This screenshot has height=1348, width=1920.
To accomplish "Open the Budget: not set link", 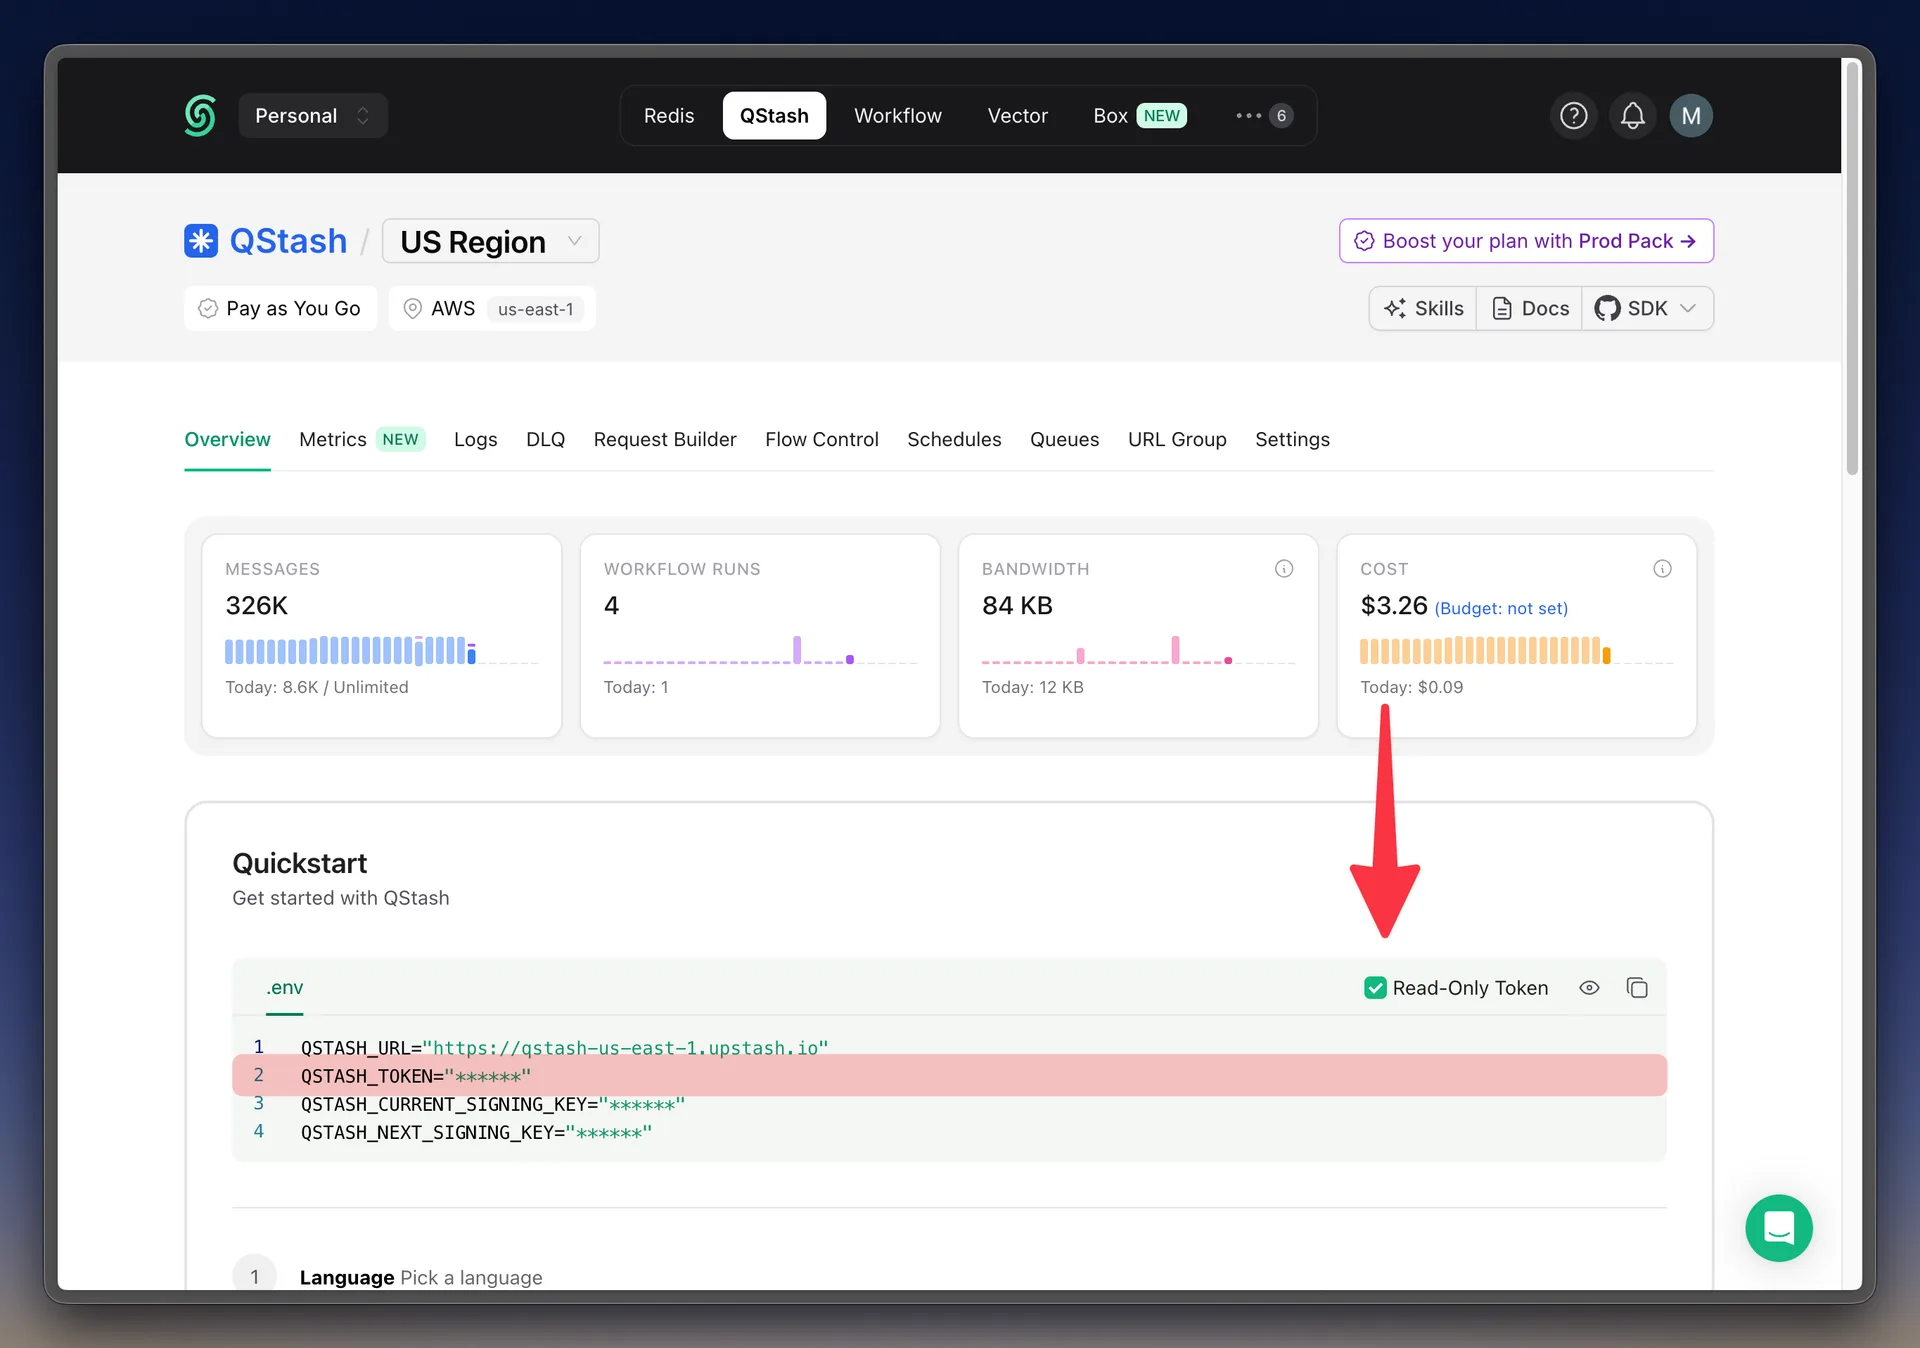I will (1501, 608).
